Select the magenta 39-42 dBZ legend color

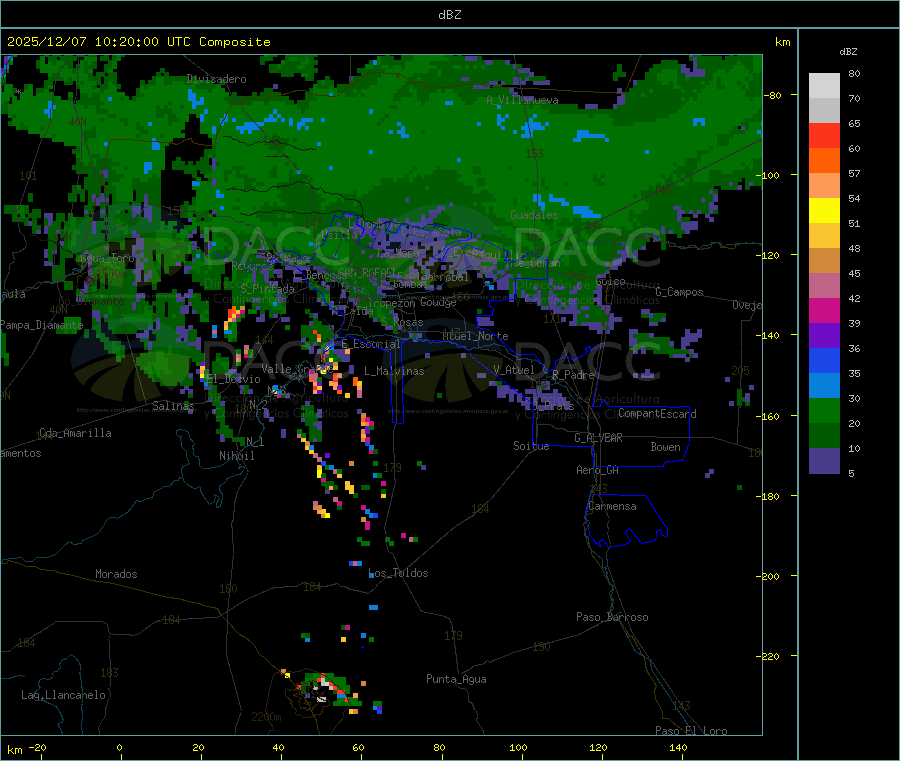(824, 310)
